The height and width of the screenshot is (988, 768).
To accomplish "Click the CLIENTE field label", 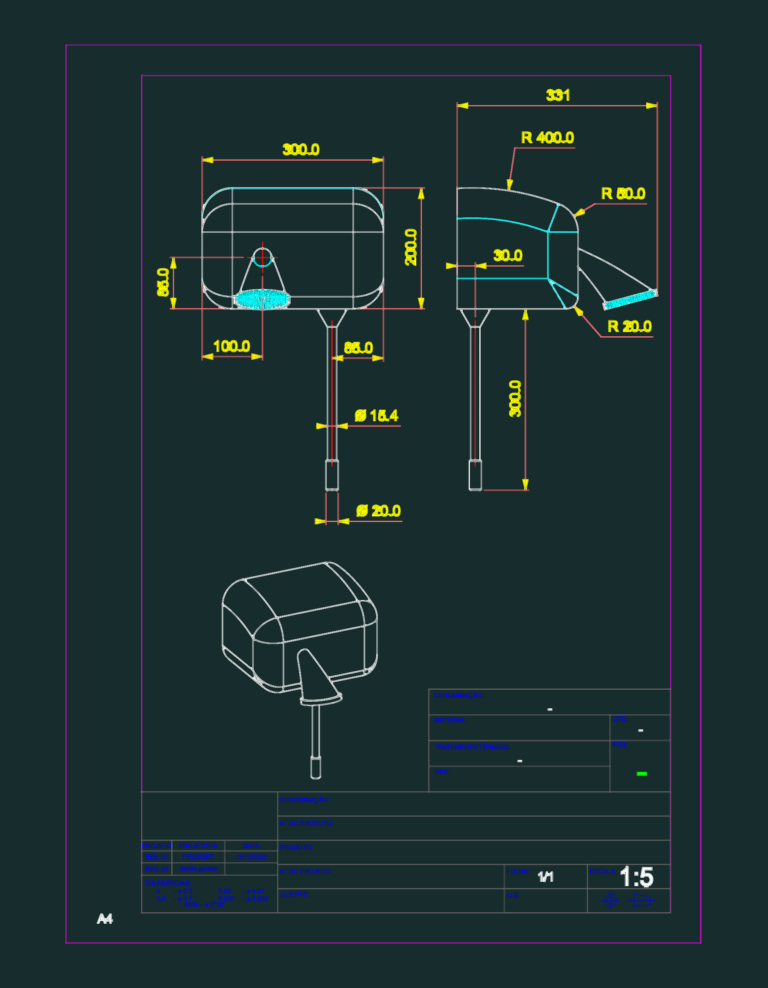I will [294, 894].
